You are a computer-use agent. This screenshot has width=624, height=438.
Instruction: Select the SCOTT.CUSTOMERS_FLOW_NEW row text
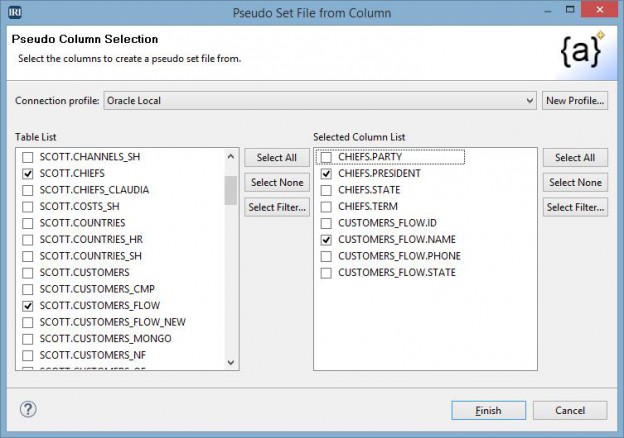pos(113,322)
